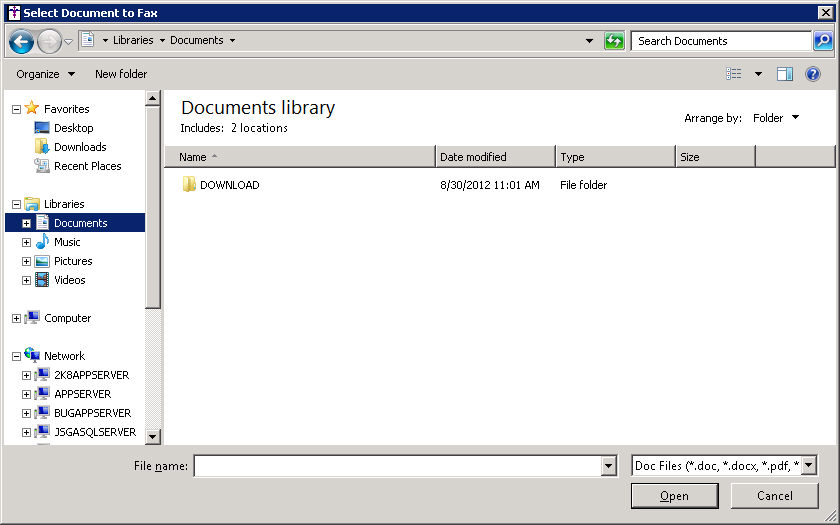Viewport: 840px width, 525px height.
Task: Click the green Refresh icon in address bar
Action: pyautogui.click(x=614, y=41)
